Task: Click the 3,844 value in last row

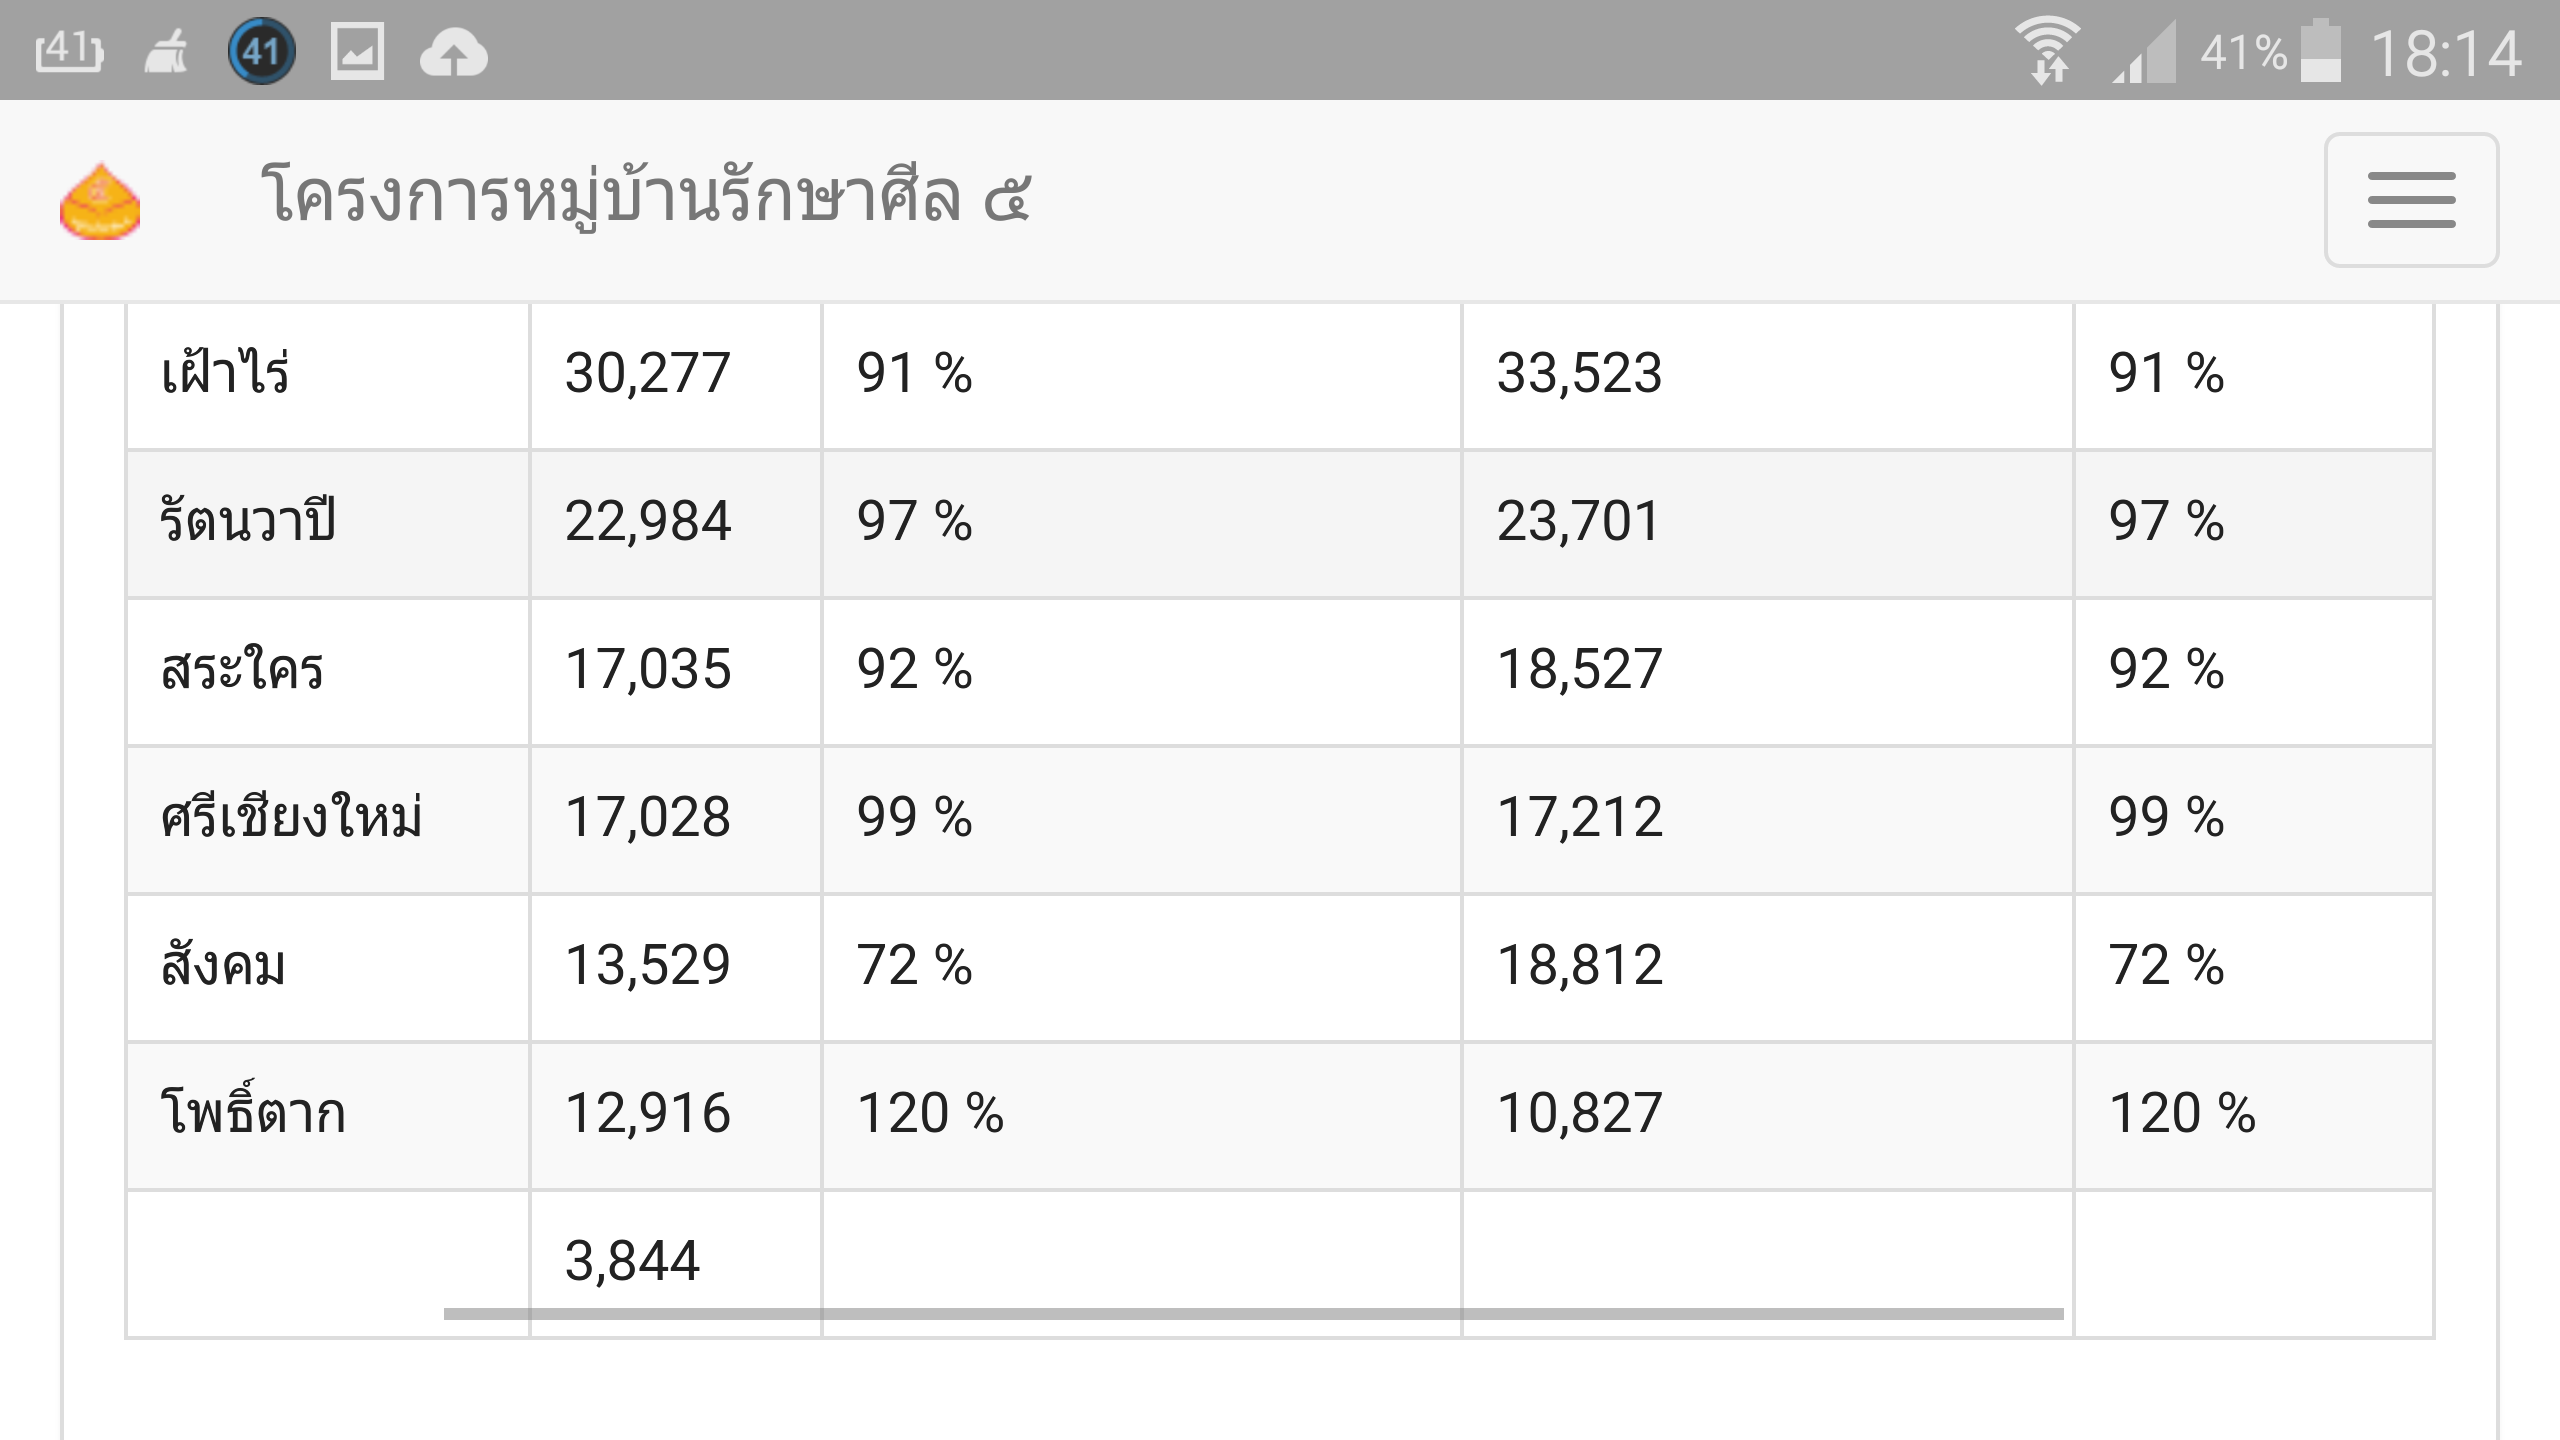Action: click(632, 1260)
